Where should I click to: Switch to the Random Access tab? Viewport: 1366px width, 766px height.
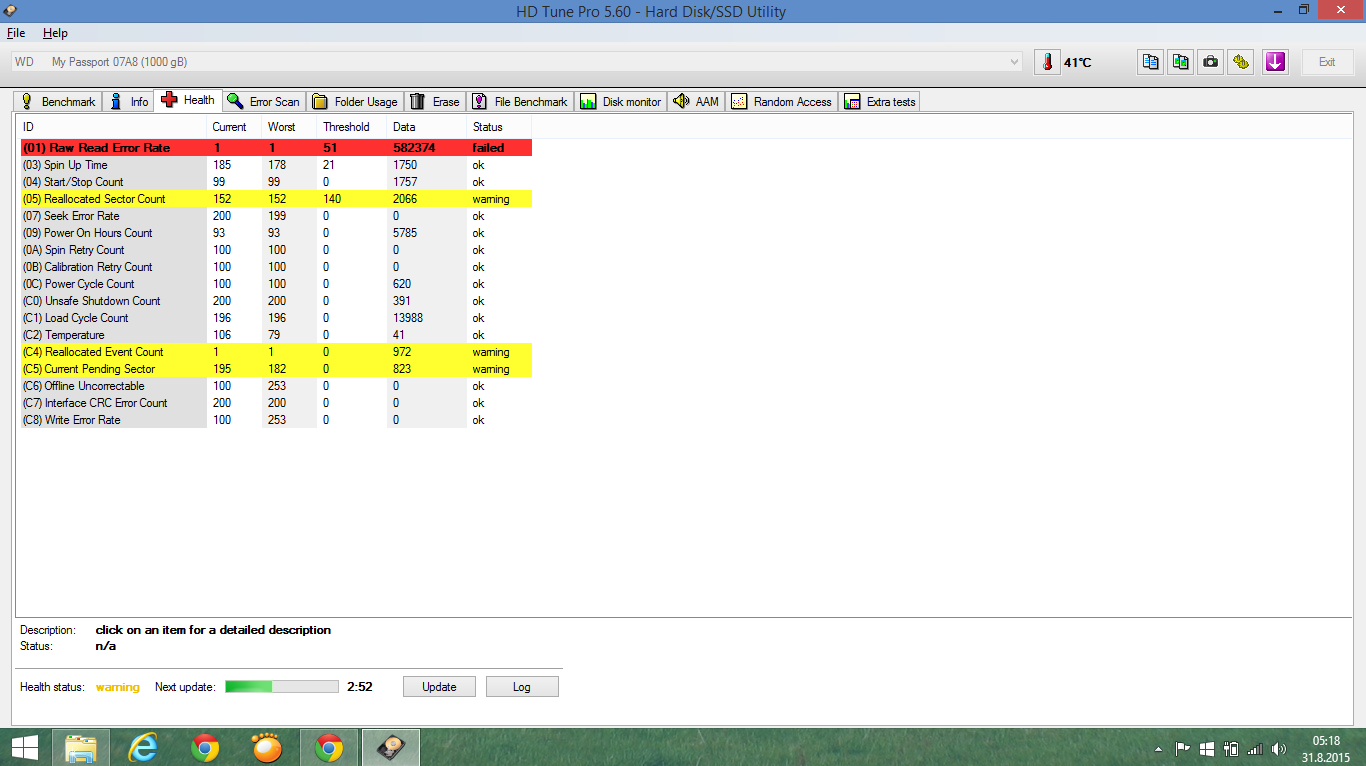(781, 101)
